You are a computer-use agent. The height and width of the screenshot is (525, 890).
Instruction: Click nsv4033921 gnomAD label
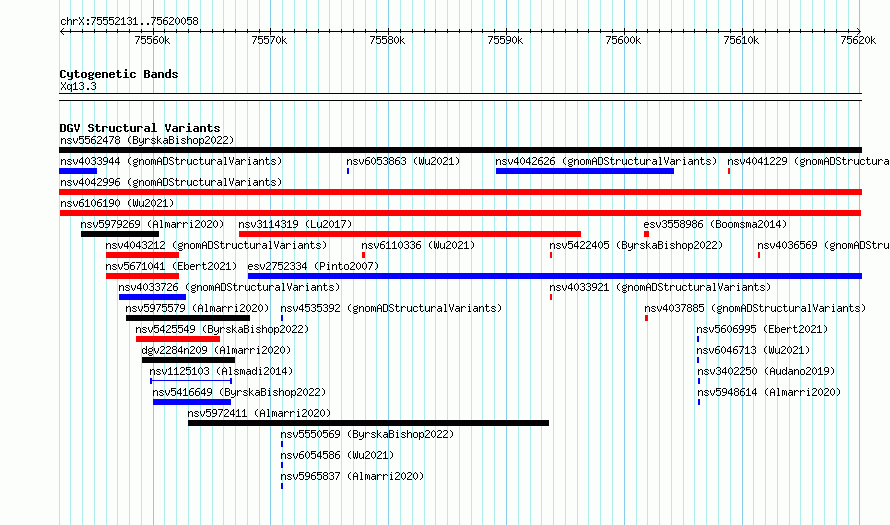[660, 287]
